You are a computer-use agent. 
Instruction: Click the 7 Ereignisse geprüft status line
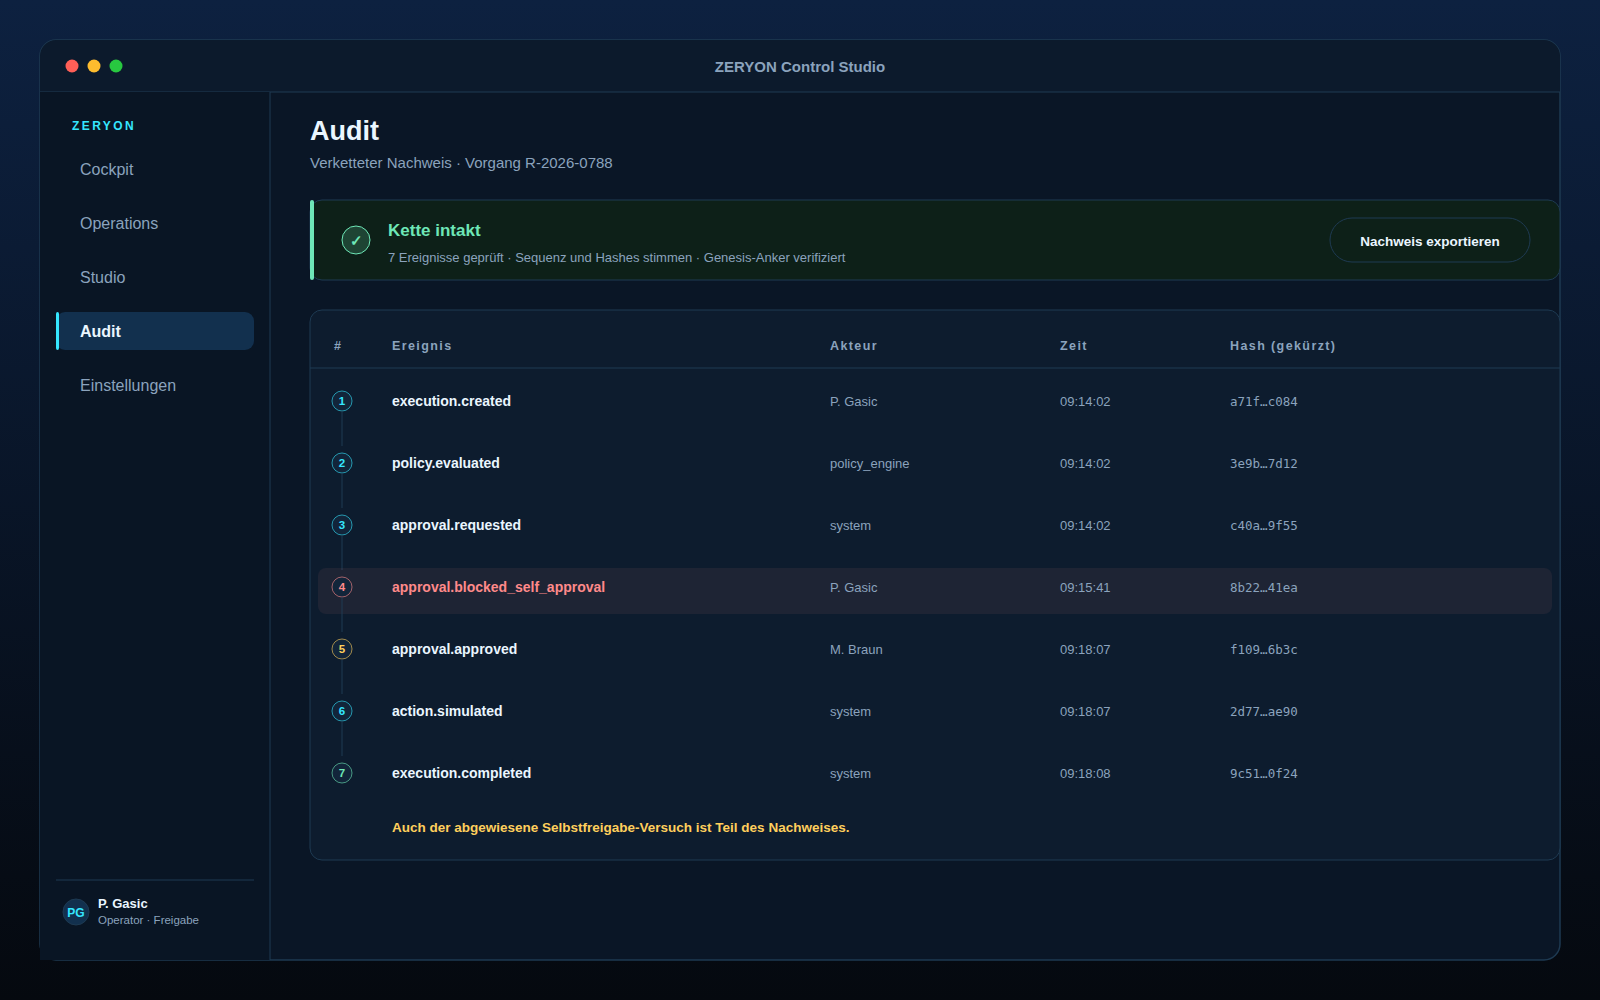pos(616,258)
